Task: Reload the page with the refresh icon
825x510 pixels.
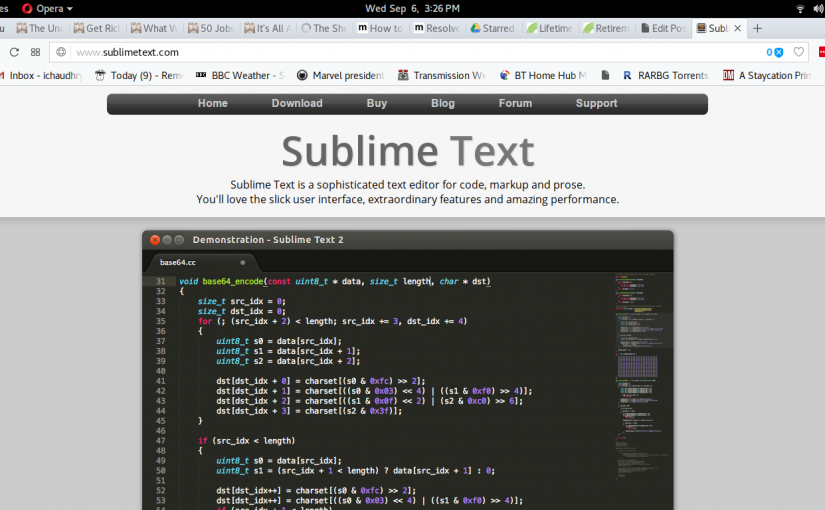Action: 14,52
